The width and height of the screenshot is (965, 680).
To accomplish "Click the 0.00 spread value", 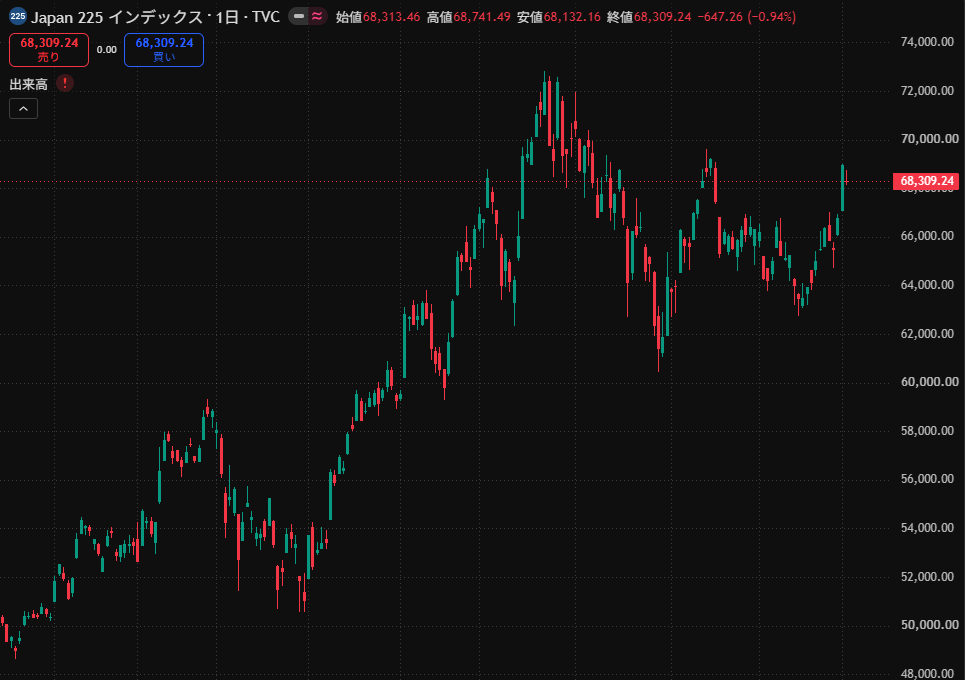I will pyautogui.click(x=106, y=50).
